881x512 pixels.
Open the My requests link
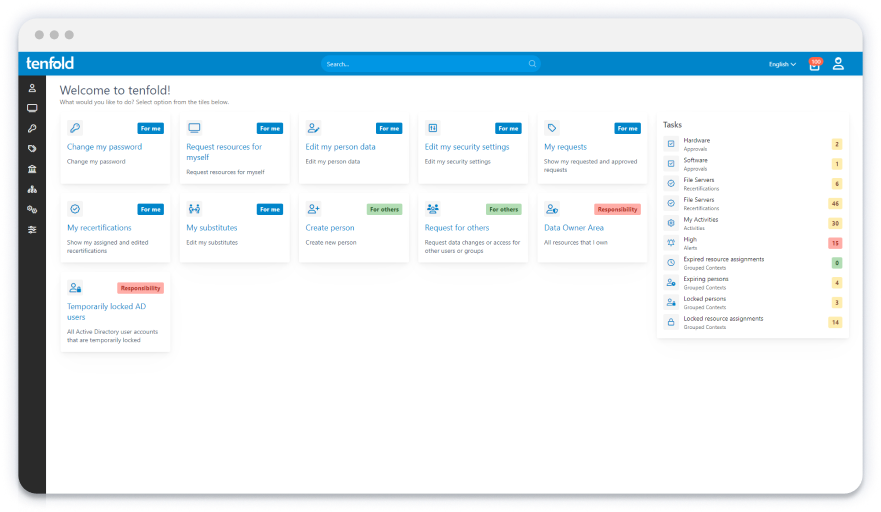click(x=565, y=147)
